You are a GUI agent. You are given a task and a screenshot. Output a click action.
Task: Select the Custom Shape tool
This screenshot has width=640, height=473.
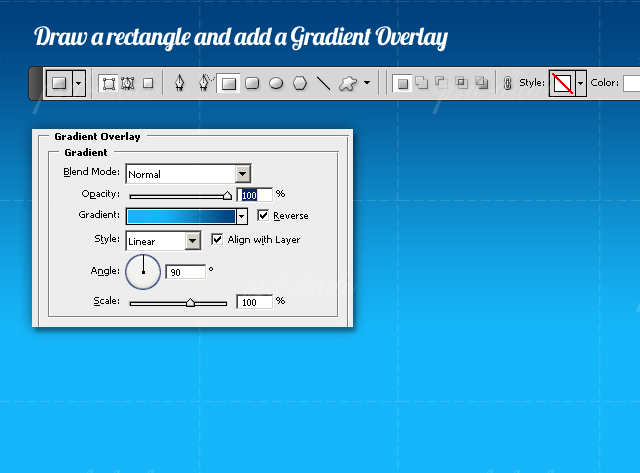(348, 83)
